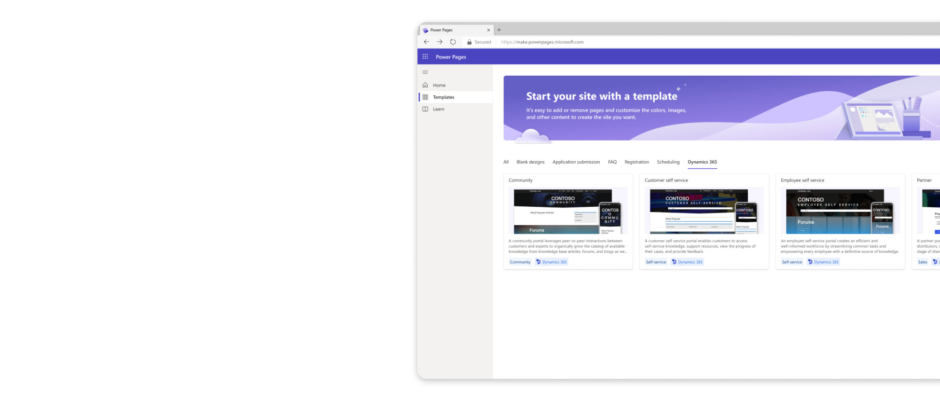The width and height of the screenshot is (940, 400).
Task: Click Self-service tag on Employee card
Action: [x=792, y=262]
